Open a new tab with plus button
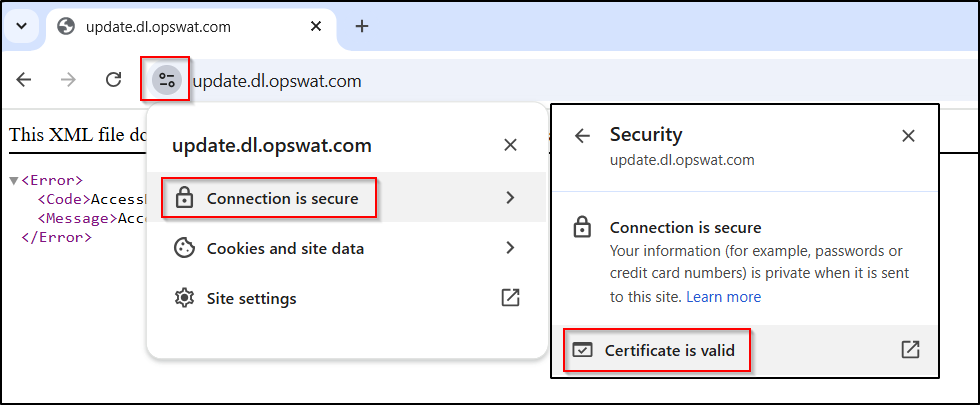 pos(361,26)
